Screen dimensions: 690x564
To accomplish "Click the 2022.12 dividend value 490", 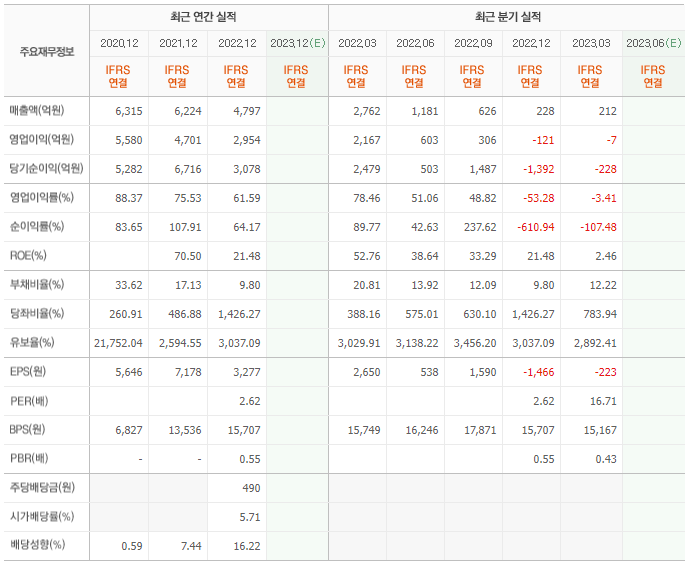I will 251,488.
